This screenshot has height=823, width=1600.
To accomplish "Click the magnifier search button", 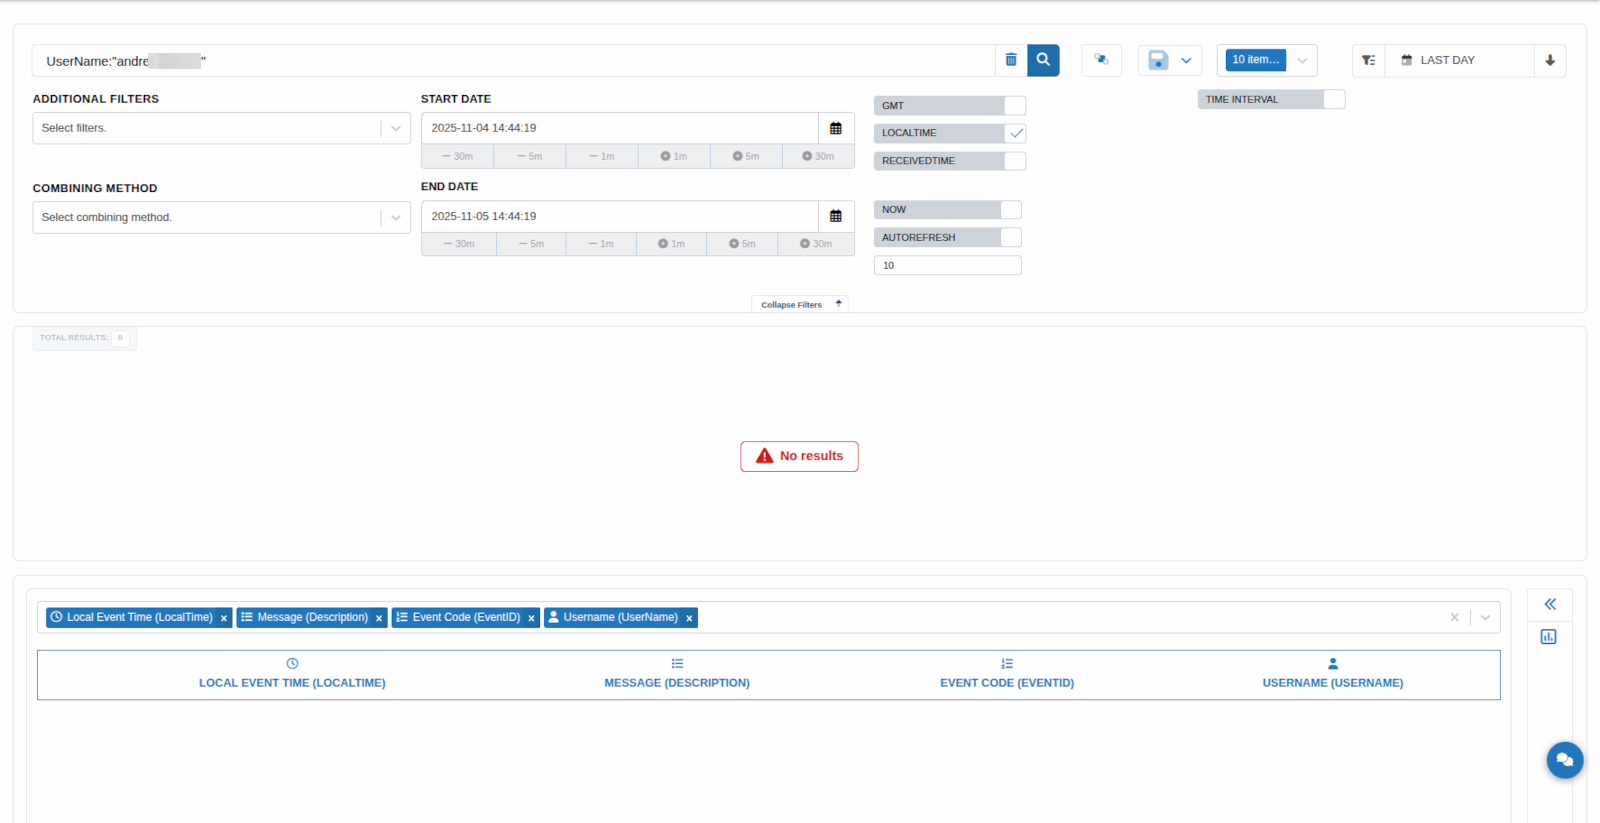I will [1043, 60].
